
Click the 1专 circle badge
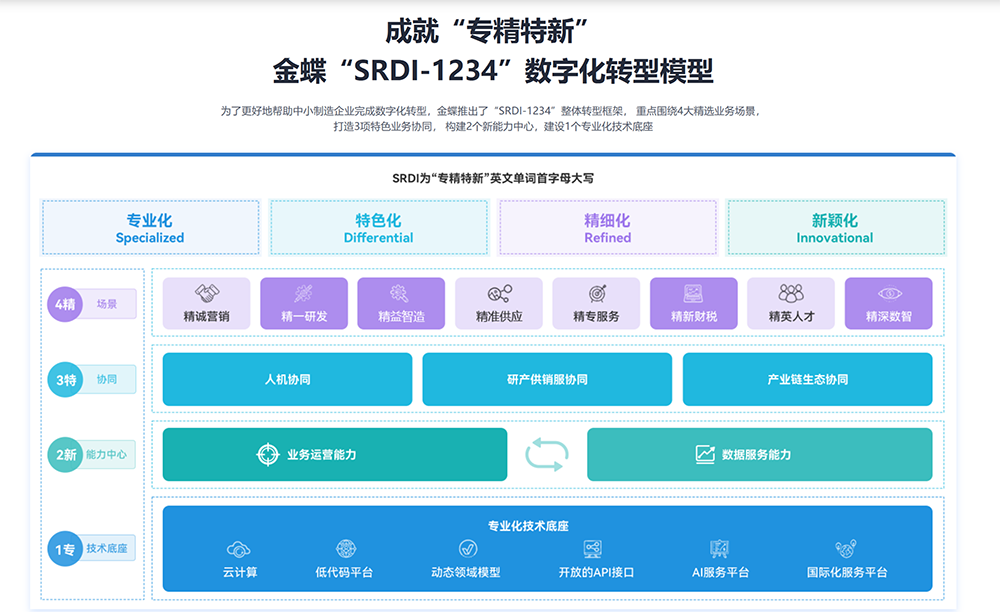(x=65, y=549)
